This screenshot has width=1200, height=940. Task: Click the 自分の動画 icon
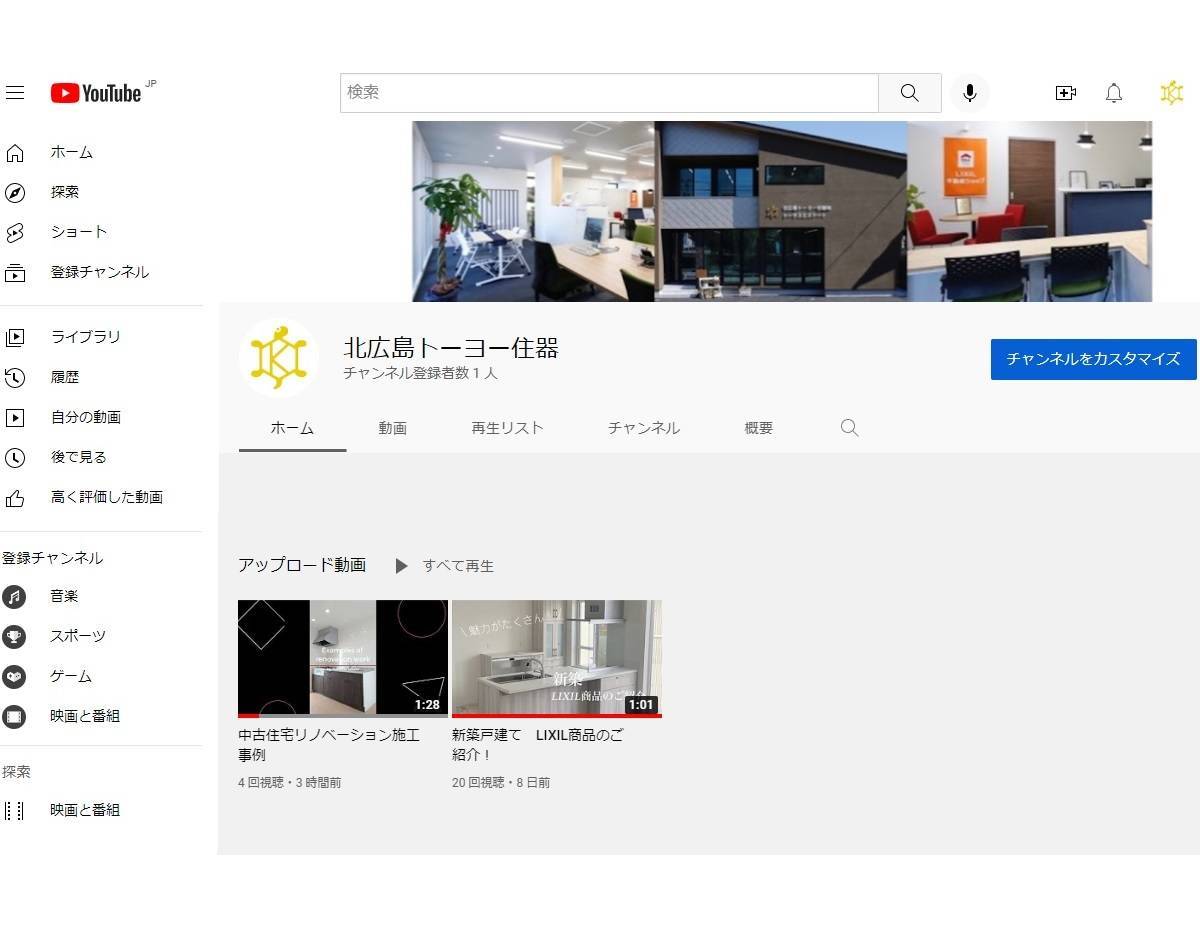[15, 417]
